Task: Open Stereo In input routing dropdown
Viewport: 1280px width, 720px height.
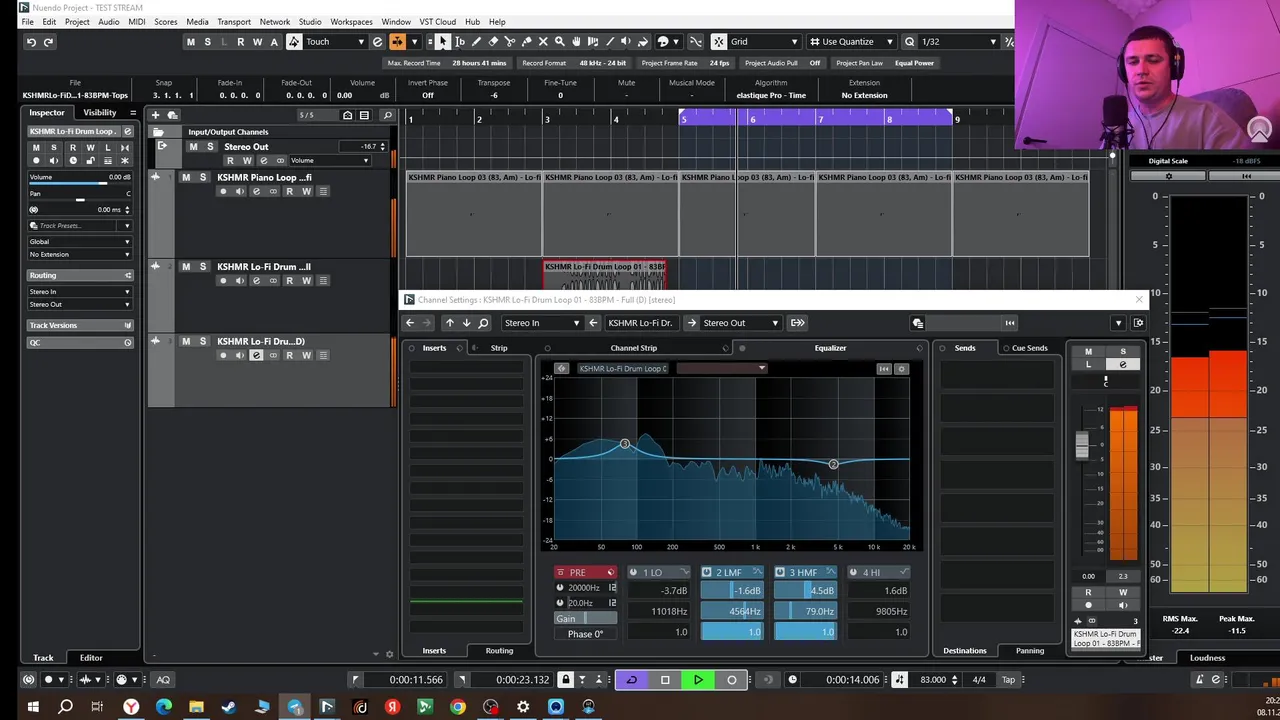Action: [x=544, y=323]
